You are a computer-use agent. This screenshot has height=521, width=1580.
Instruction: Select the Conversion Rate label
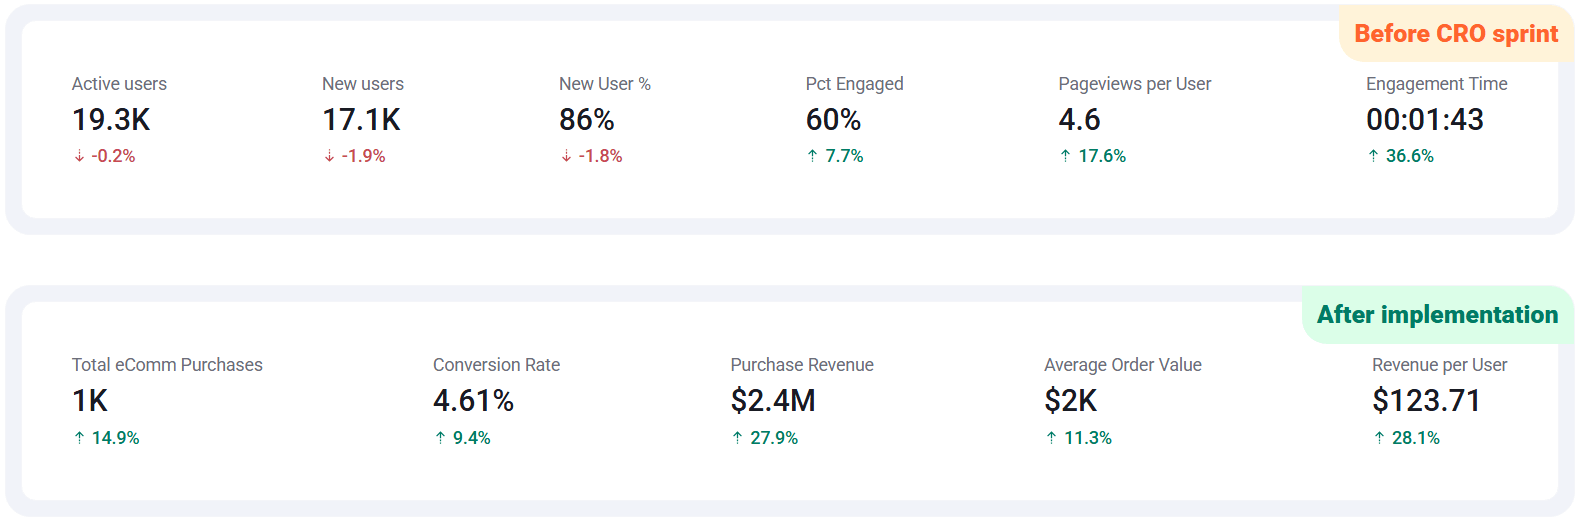(496, 365)
